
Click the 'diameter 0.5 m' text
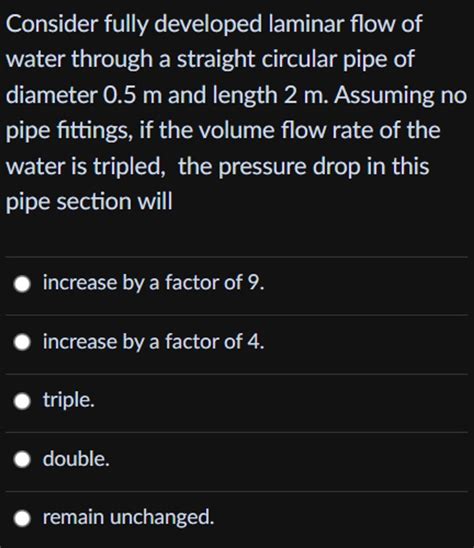(x=84, y=95)
